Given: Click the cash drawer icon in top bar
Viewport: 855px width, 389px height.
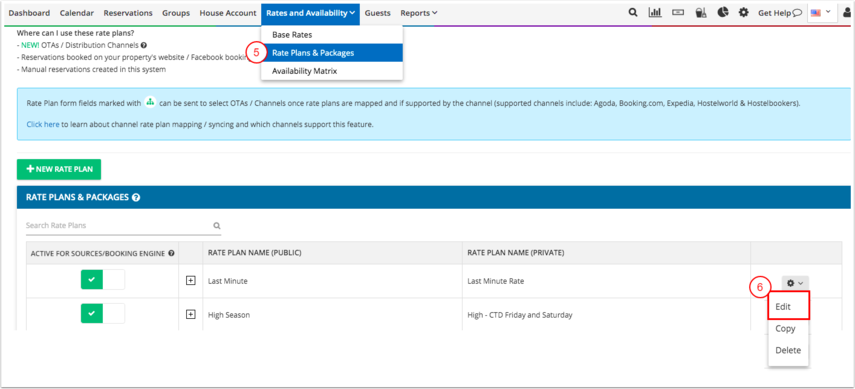Looking at the screenshot, I should click(x=678, y=13).
